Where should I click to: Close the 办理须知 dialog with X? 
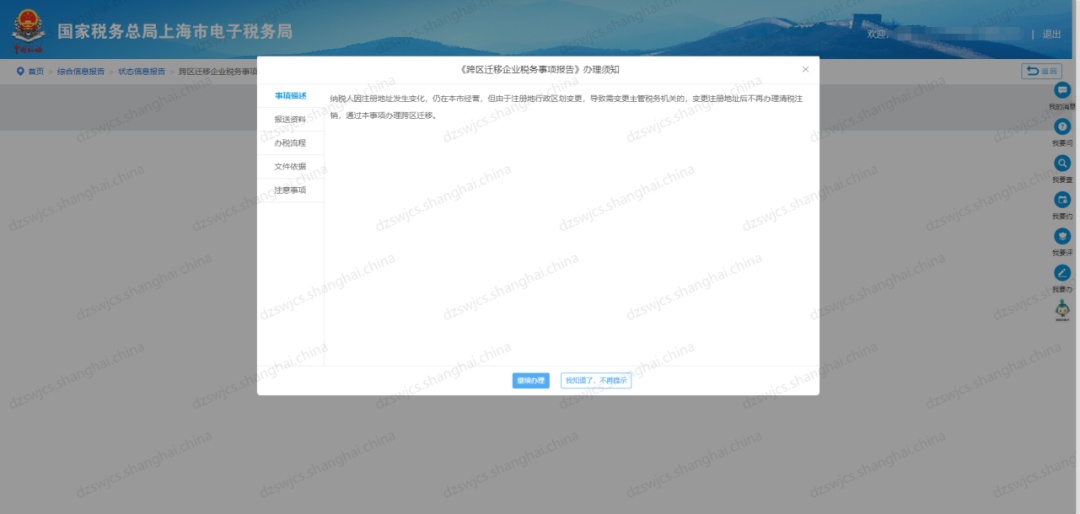click(805, 70)
